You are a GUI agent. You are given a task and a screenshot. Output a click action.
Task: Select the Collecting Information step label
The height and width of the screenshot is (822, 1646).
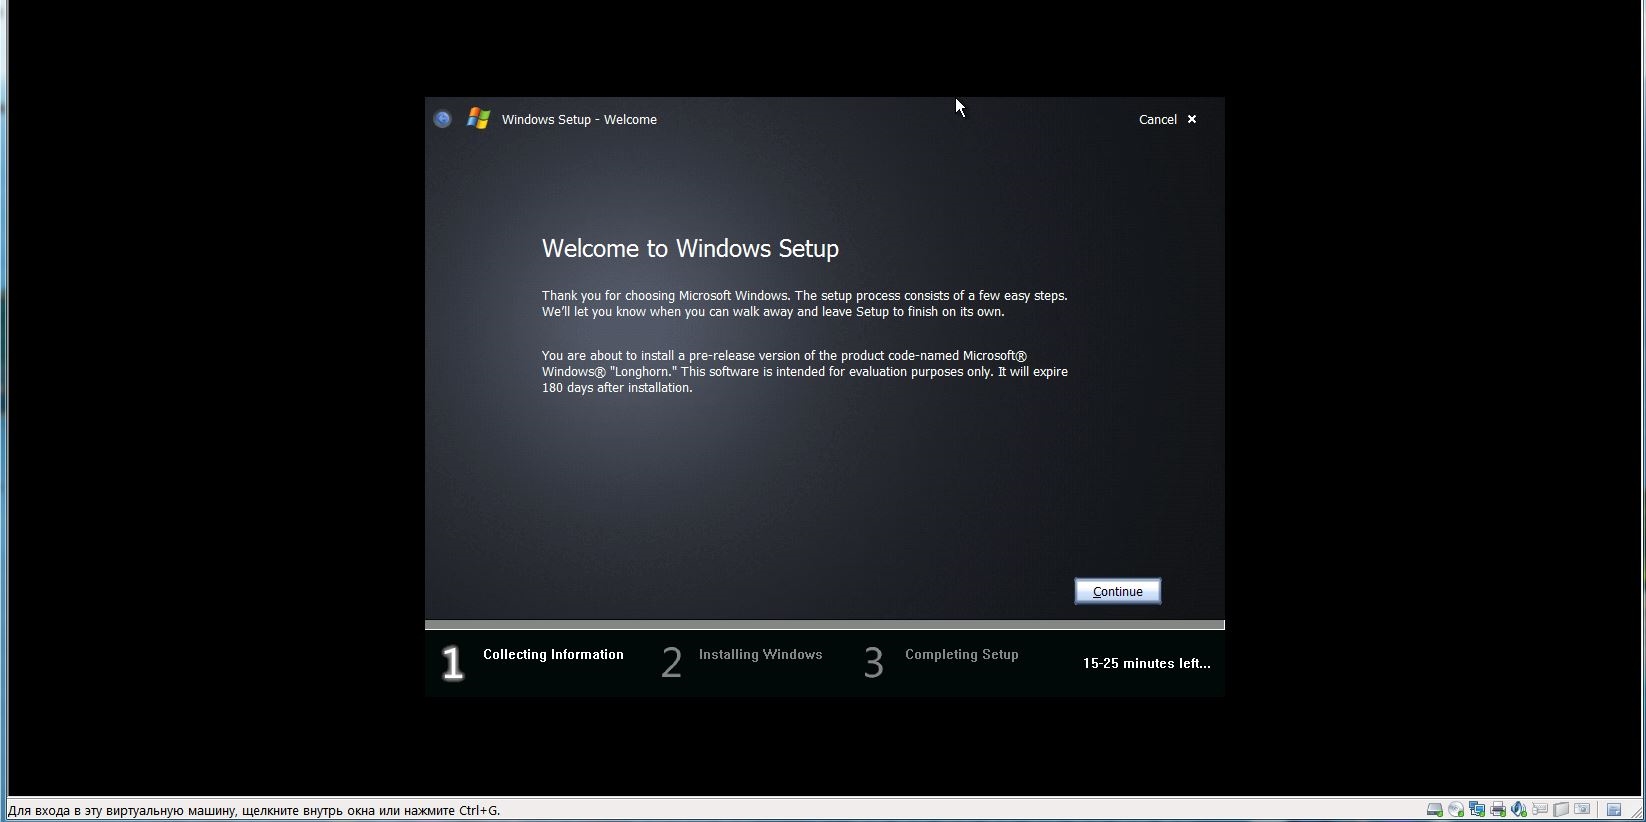coord(553,654)
